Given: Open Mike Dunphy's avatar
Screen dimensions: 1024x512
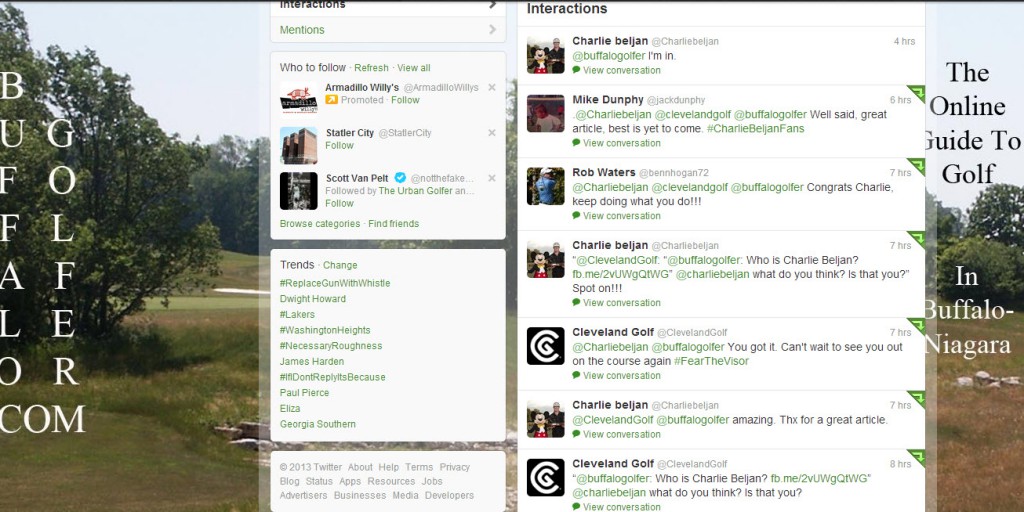Looking at the screenshot, I should click(x=545, y=114).
